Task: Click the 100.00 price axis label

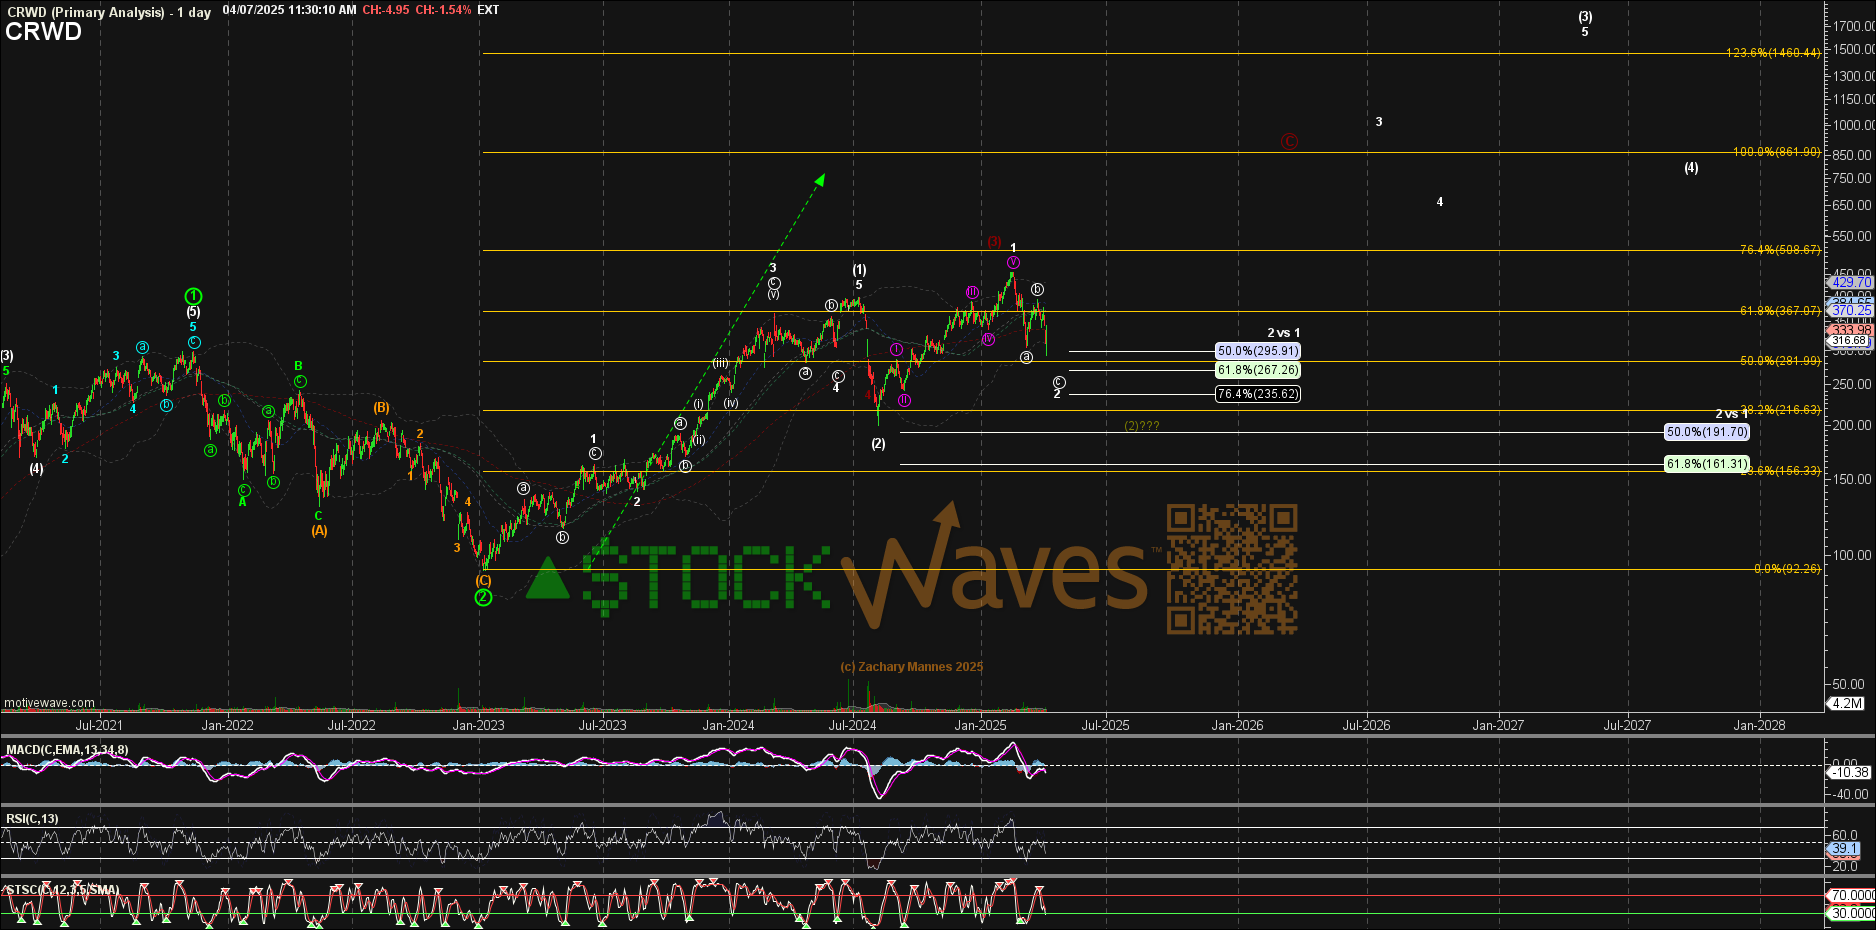Action: pos(1853,555)
